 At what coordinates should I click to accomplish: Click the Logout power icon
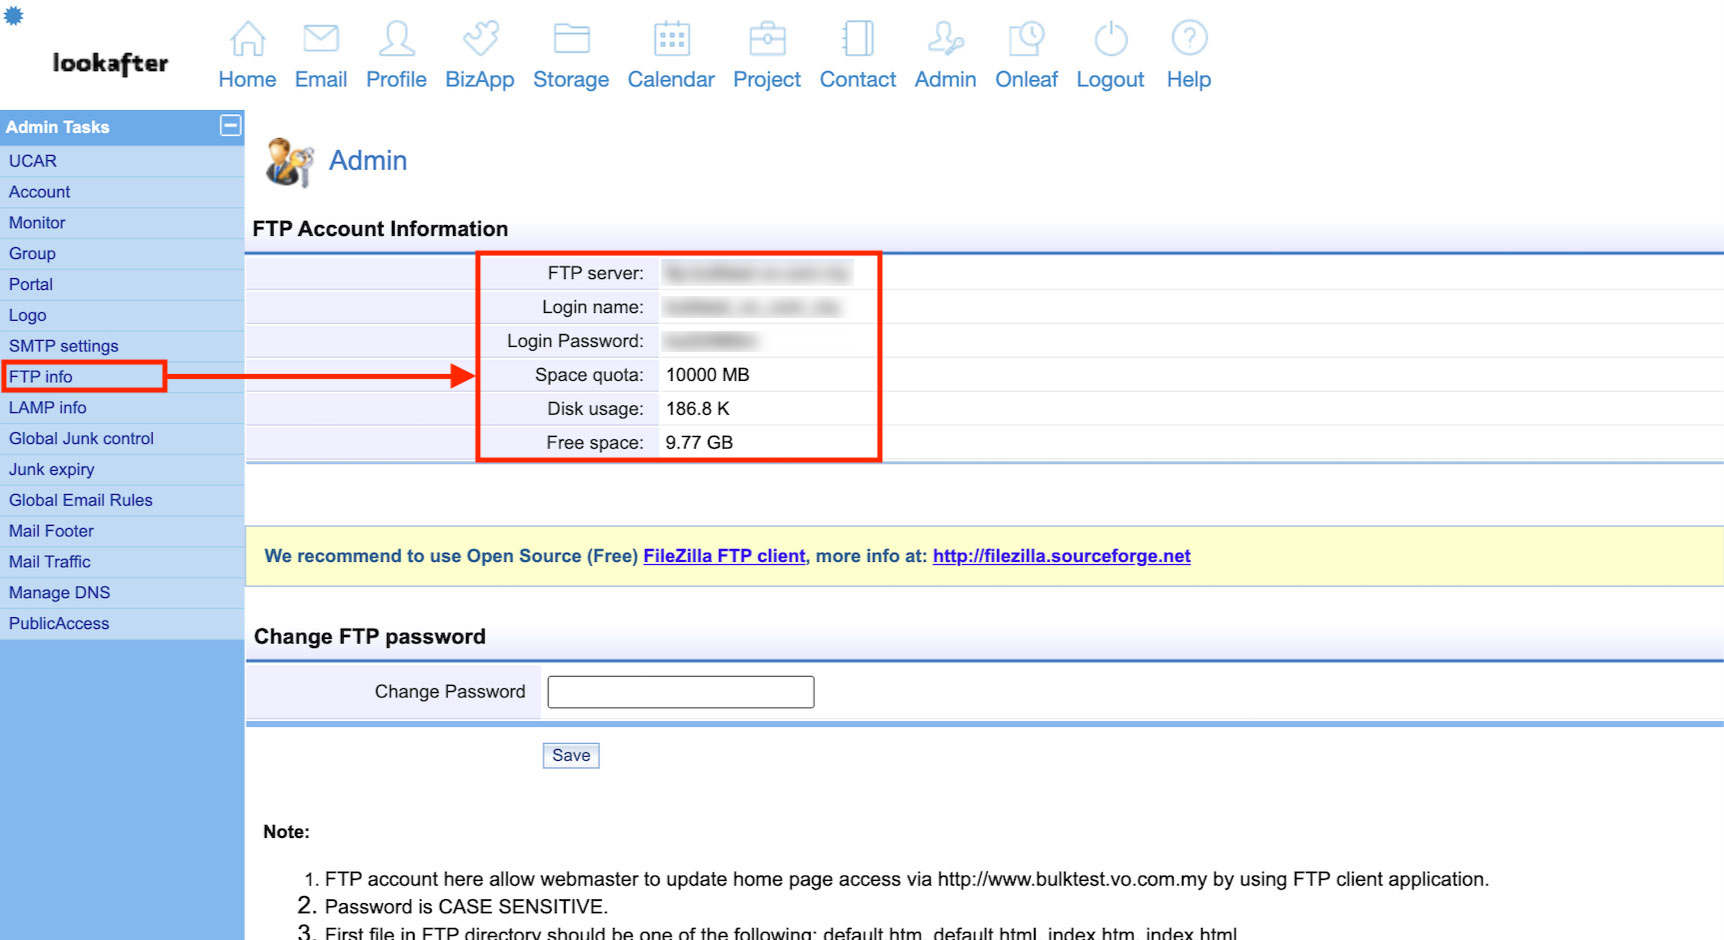1110,39
